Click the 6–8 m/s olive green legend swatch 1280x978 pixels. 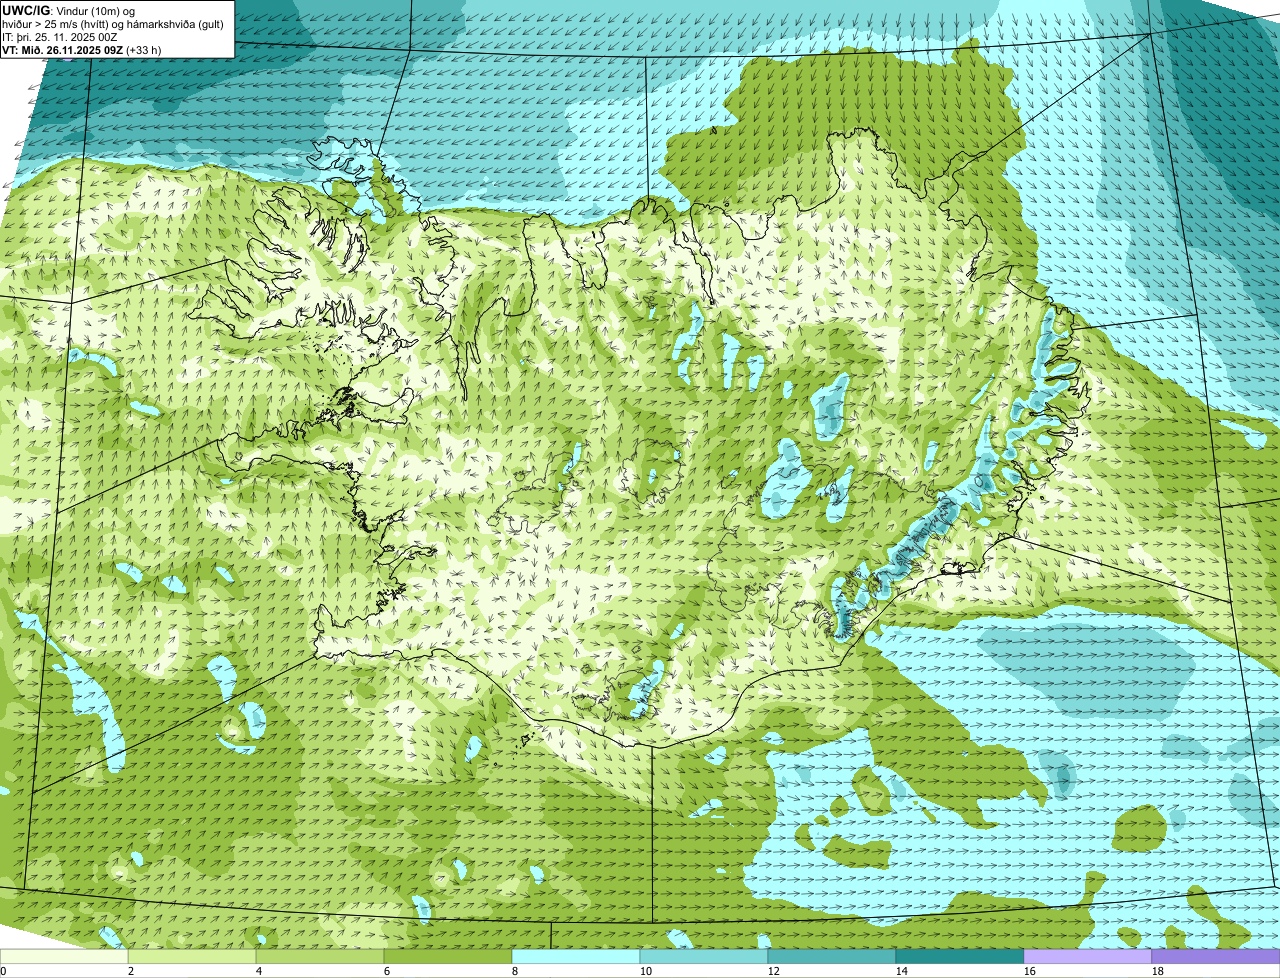[x=448, y=957]
